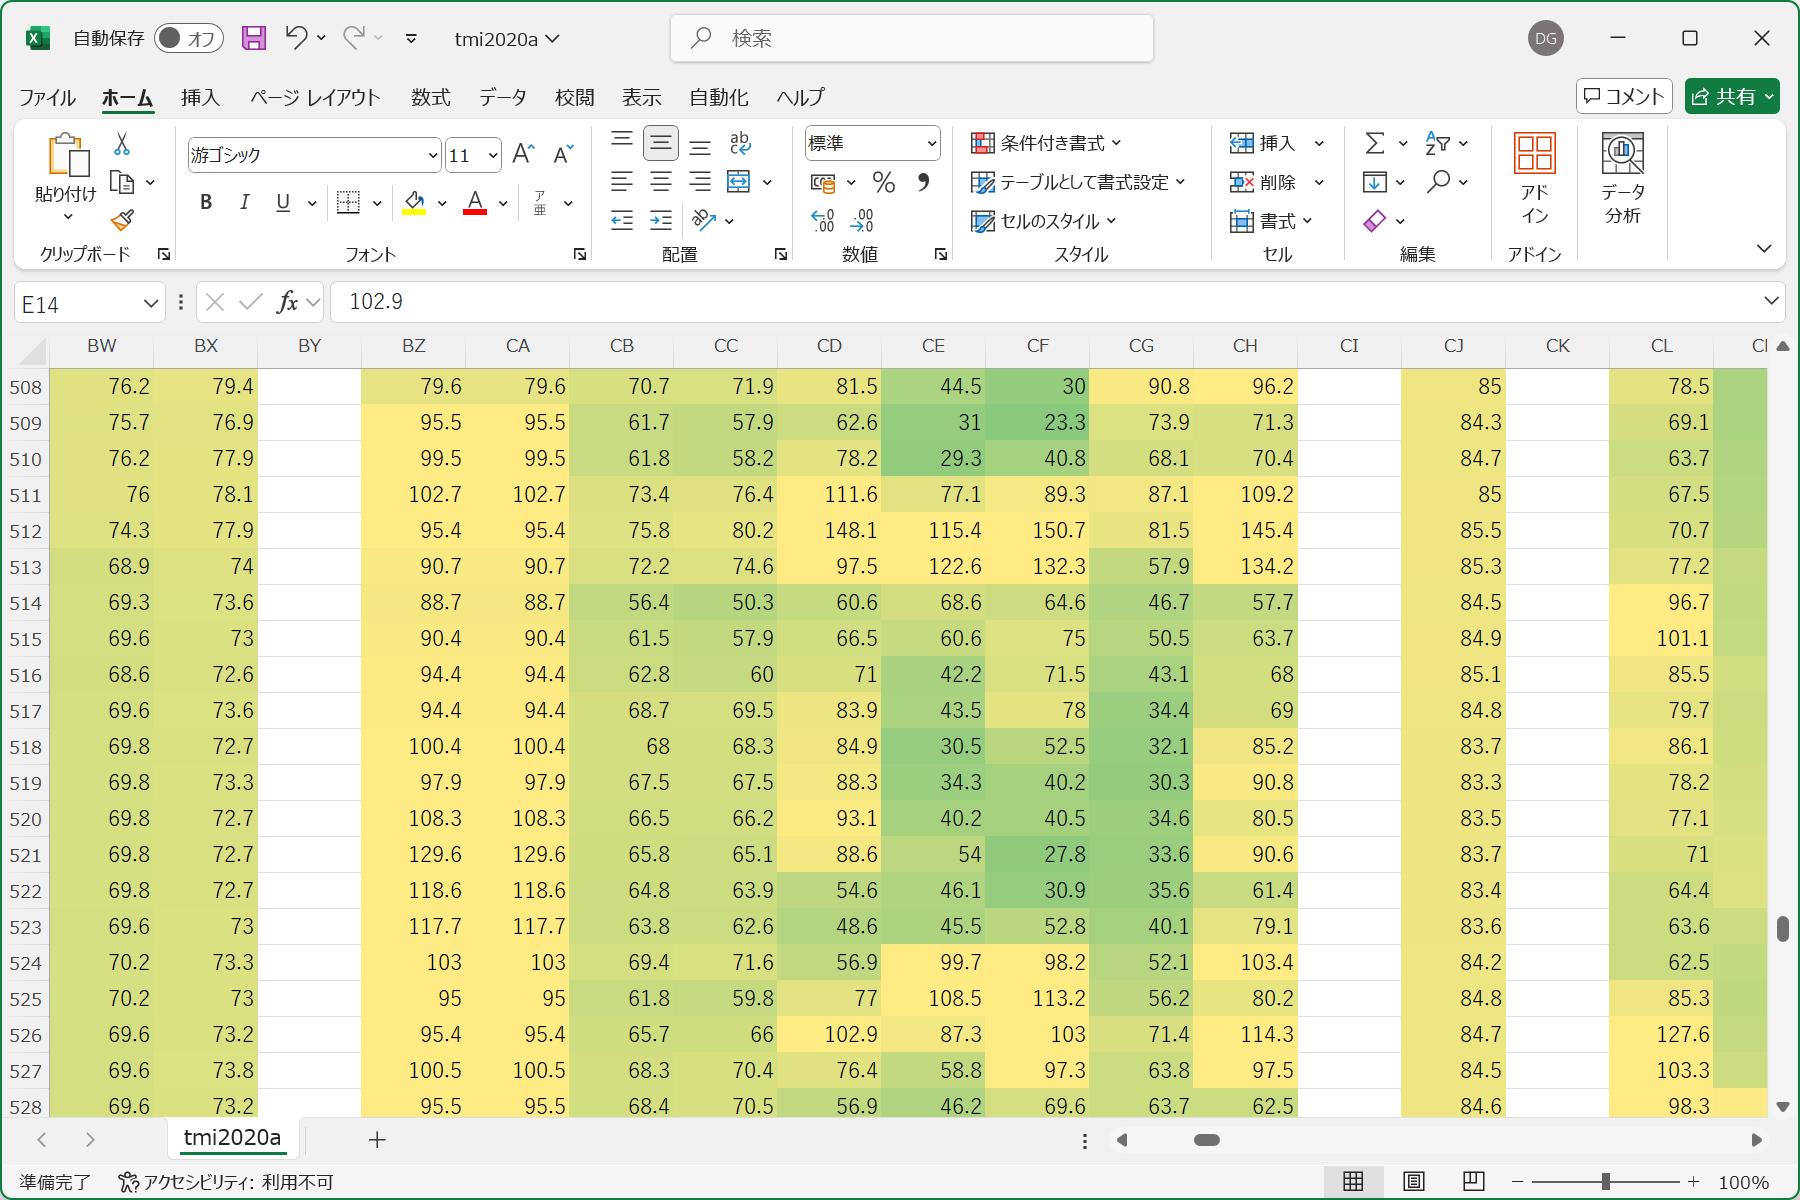
Task: Toggle italic formatting
Action: pos(244,202)
